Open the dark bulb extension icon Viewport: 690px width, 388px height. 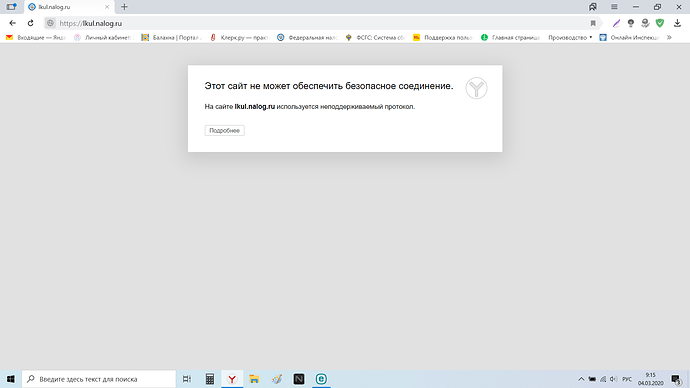coord(631,23)
